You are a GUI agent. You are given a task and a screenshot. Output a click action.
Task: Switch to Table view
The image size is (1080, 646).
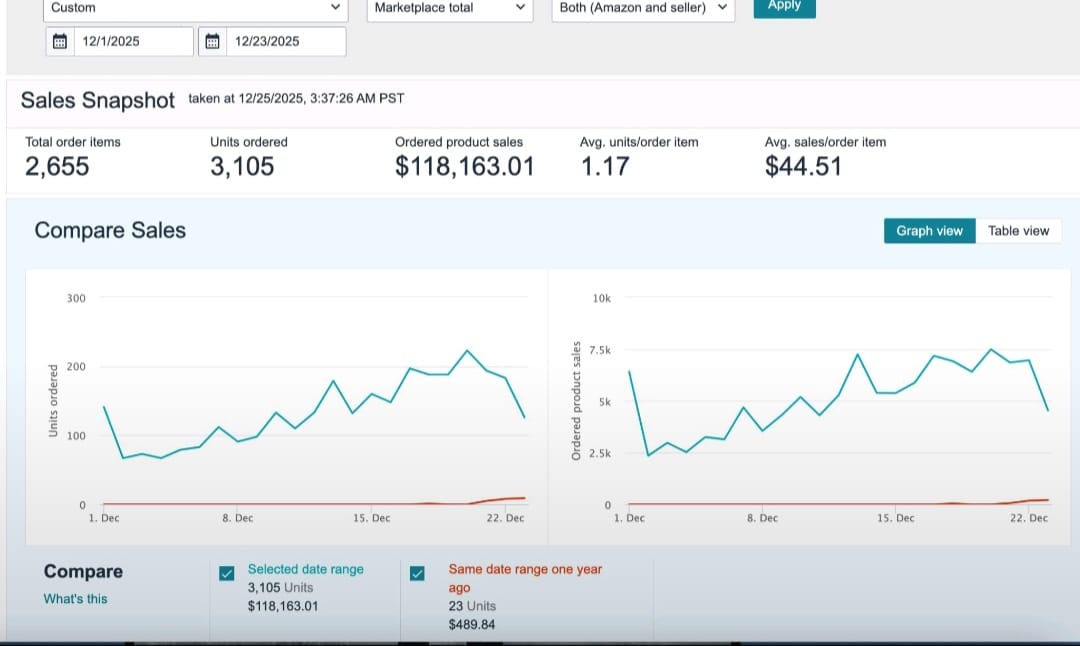(1018, 231)
